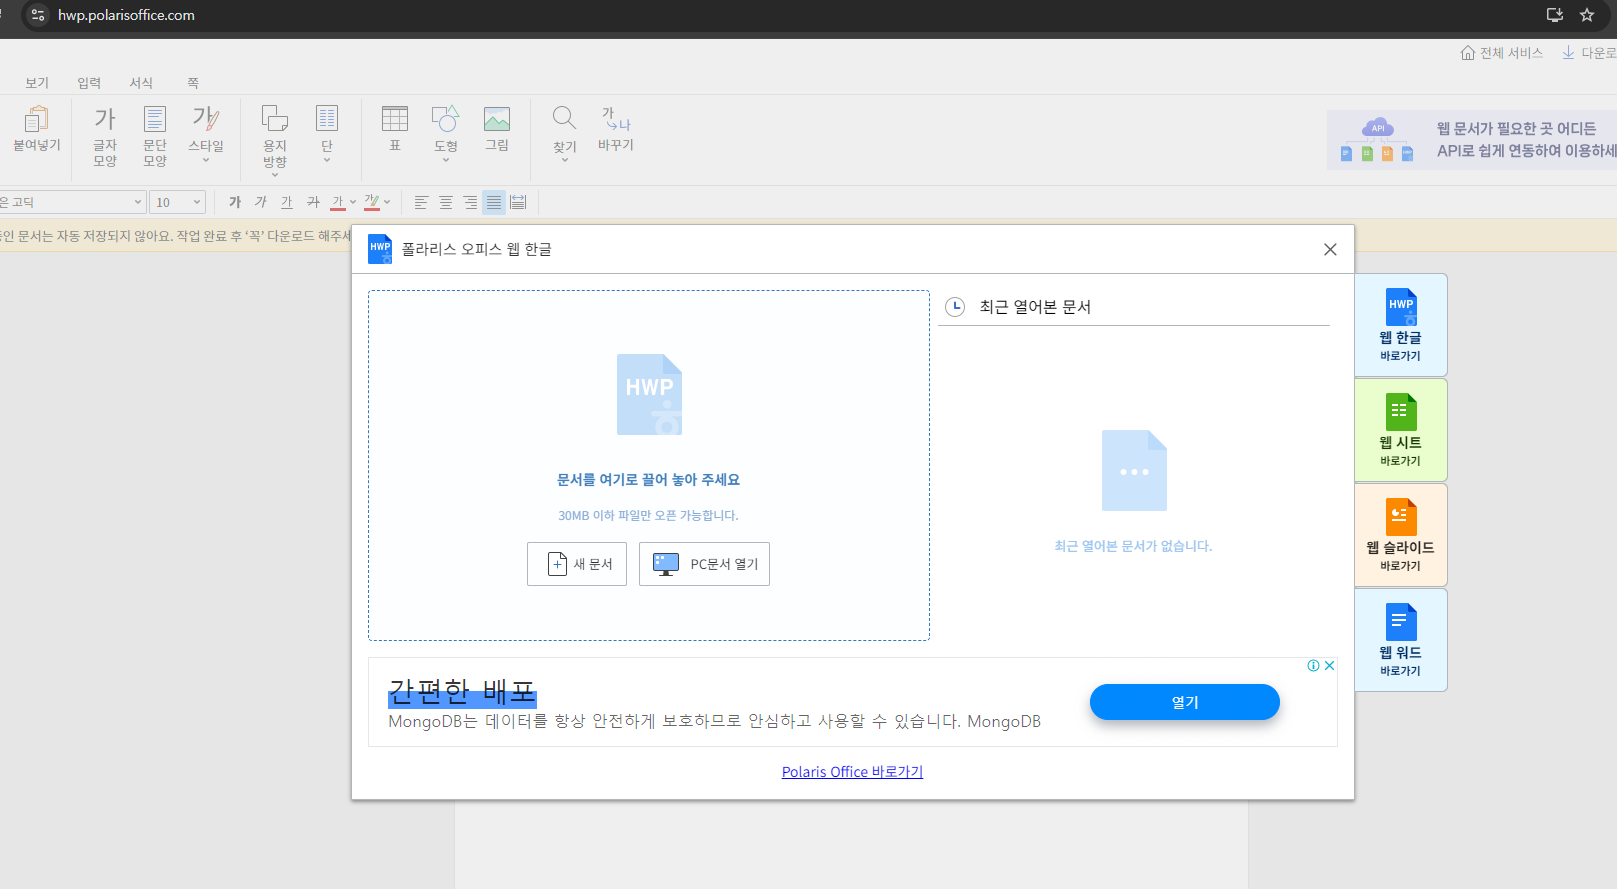Image resolution: width=1617 pixels, height=889 pixels.
Task: Click the browser site info icon
Action: (x=38, y=15)
